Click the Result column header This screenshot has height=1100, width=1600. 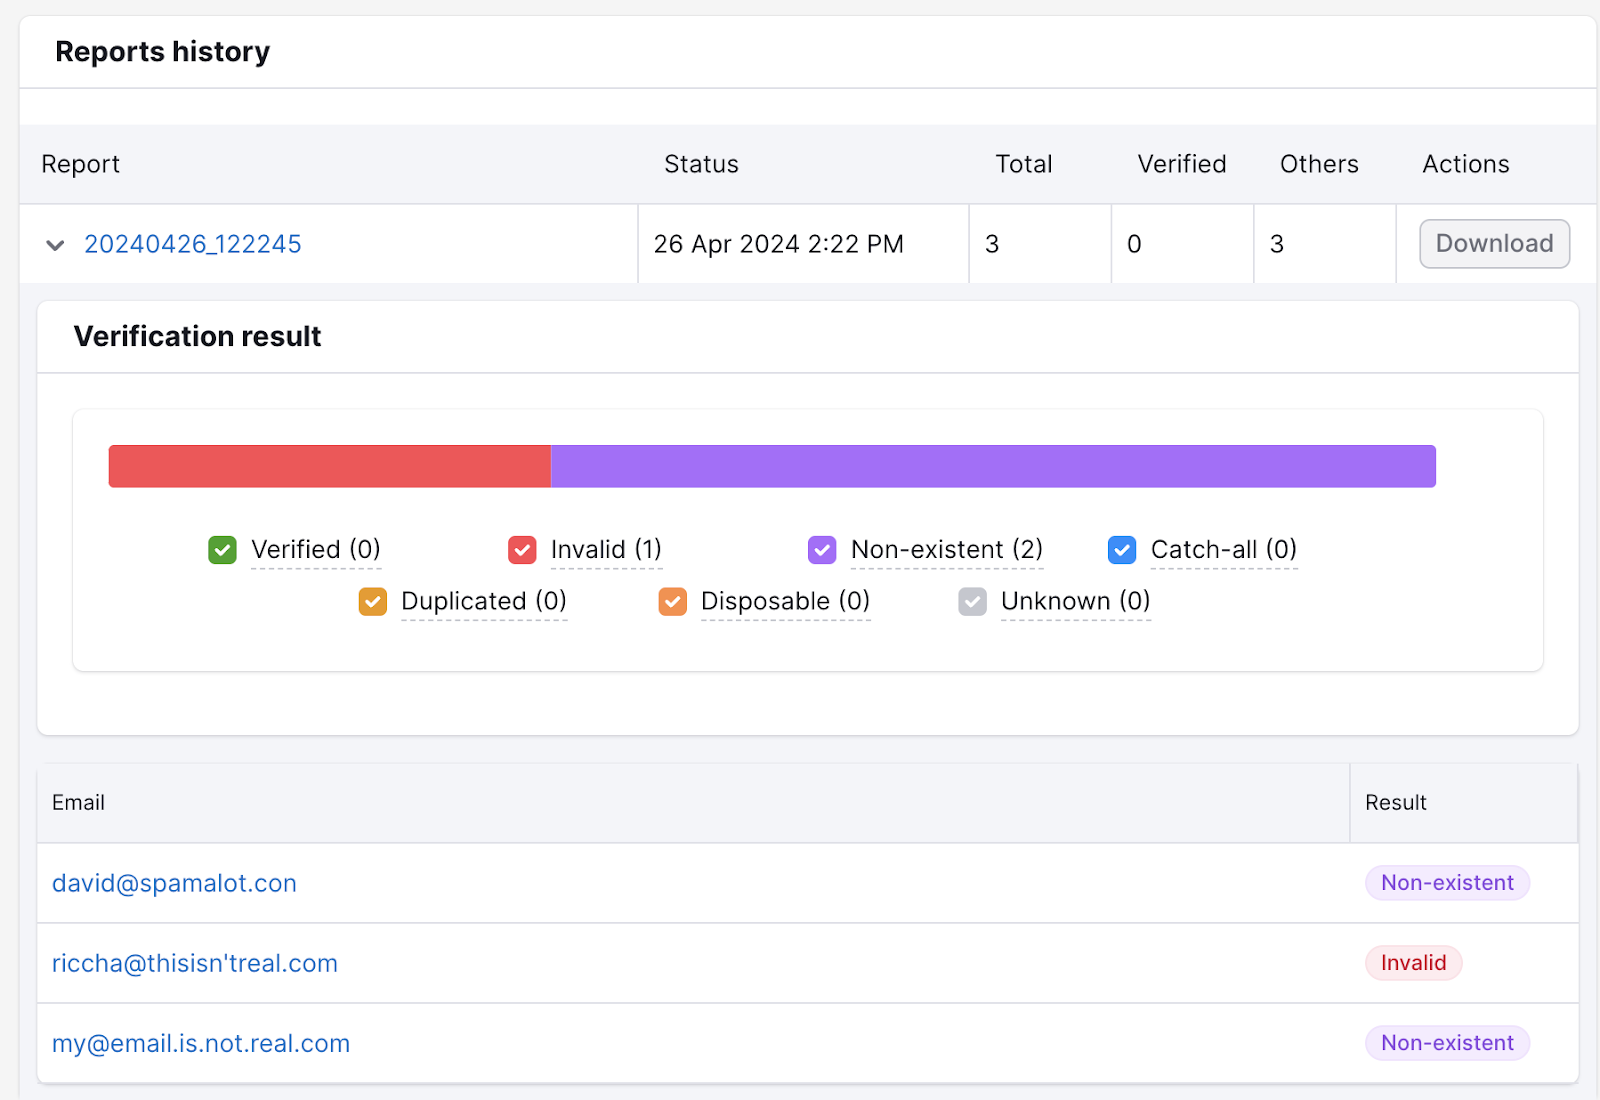[x=1395, y=803]
